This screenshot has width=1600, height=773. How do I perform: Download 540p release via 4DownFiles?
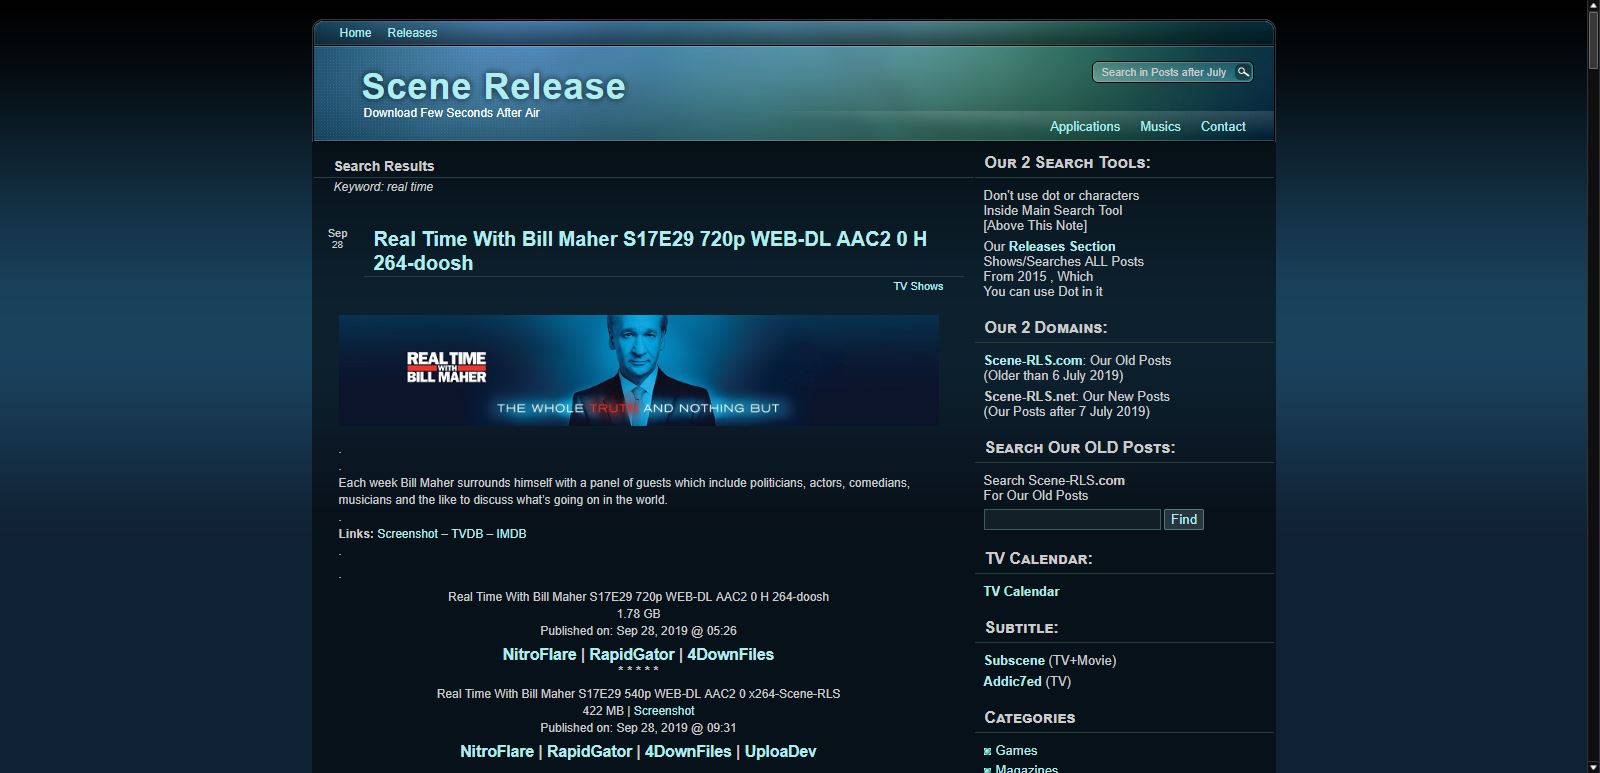click(688, 751)
